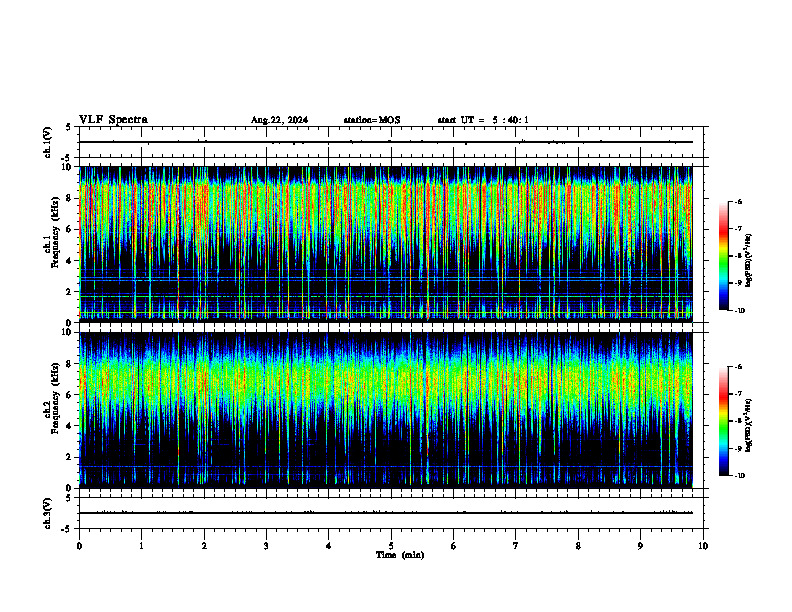Click time axis tick label "7"
The image size is (792, 612).
(x=516, y=546)
